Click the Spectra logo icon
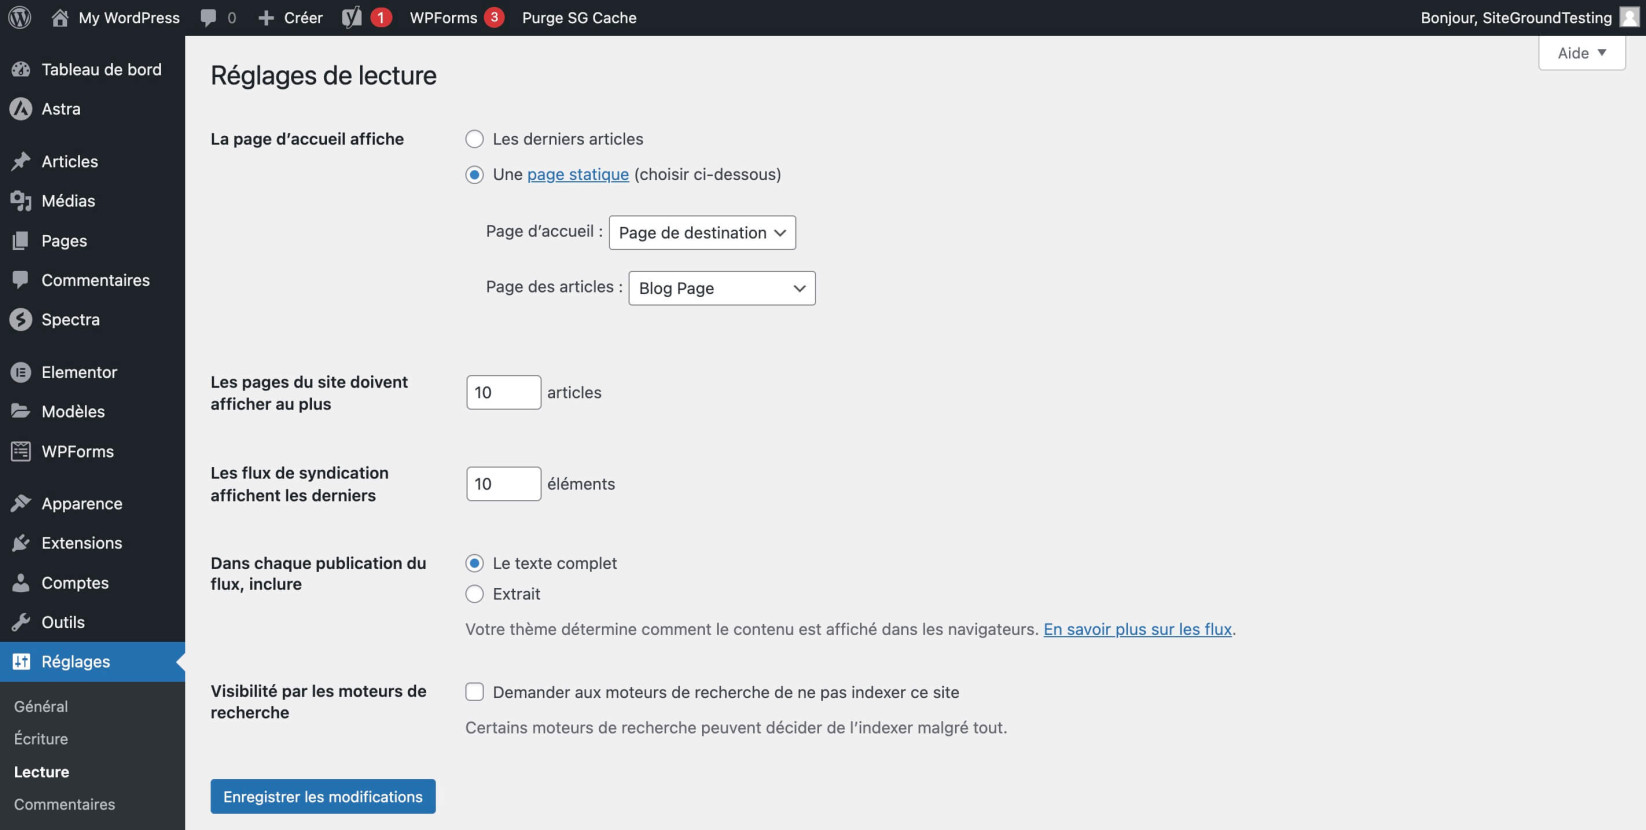The image size is (1646, 830). pyautogui.click(x=20, y=320)
